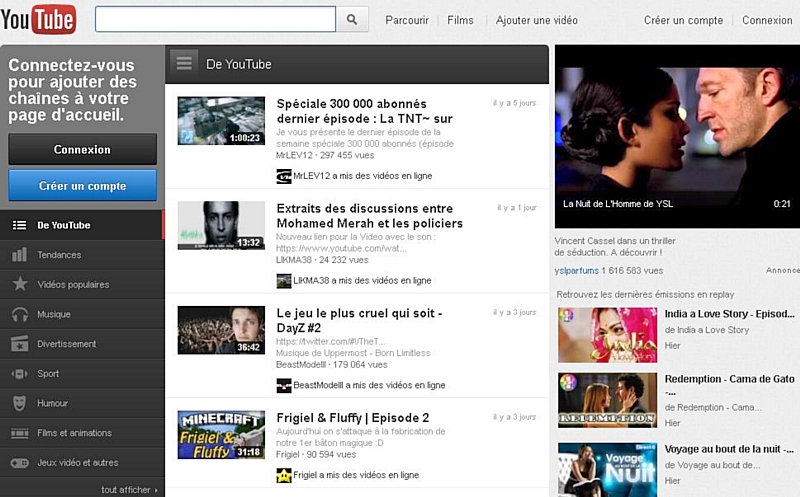The image size is (800, 497).
Task: Select Musique category
Action: (x=82, y=314)
